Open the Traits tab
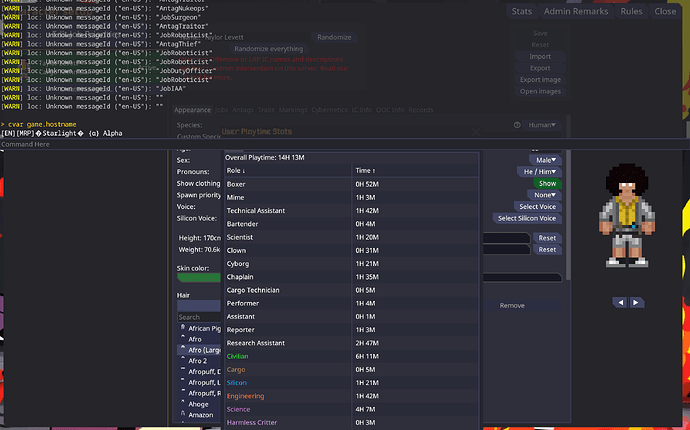 coord(266,110)
